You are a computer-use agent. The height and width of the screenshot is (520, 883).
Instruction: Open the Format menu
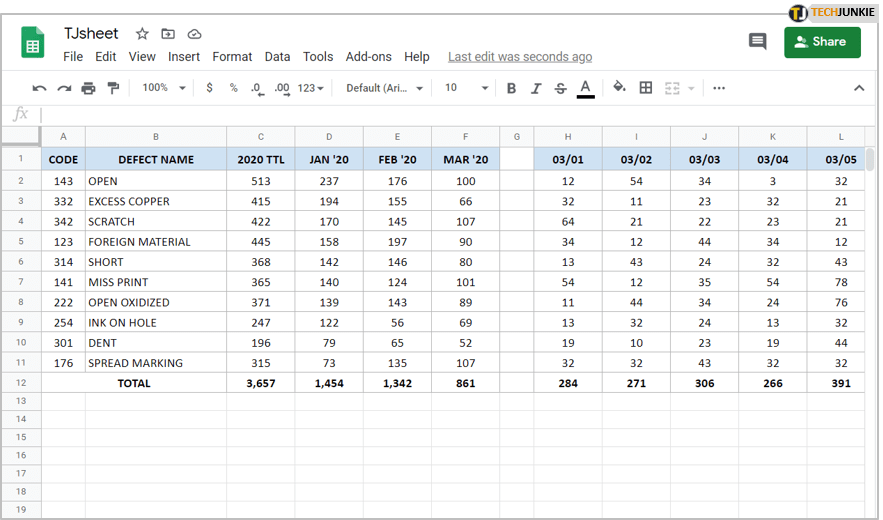[x=232, y=57]
